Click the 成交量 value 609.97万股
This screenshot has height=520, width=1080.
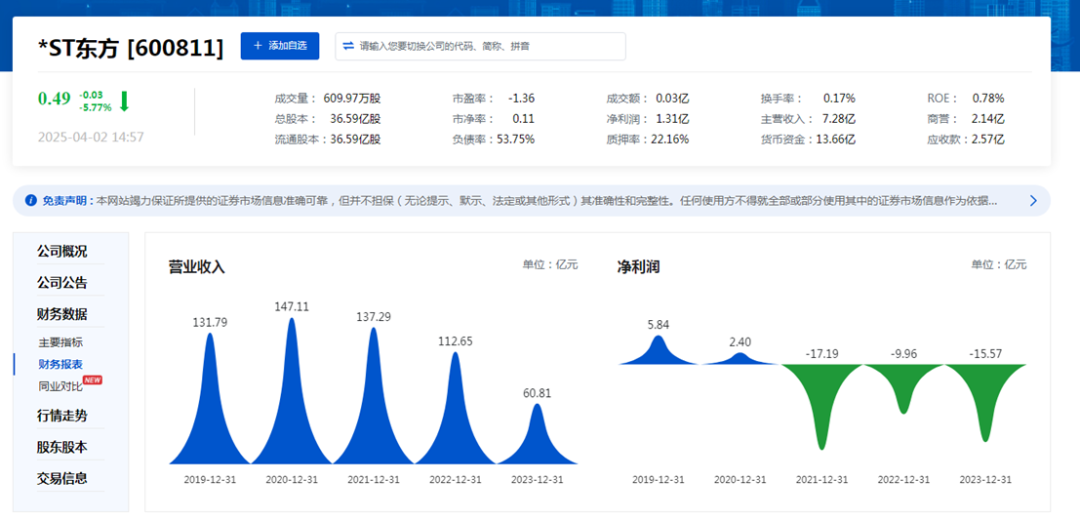point(351,98)
